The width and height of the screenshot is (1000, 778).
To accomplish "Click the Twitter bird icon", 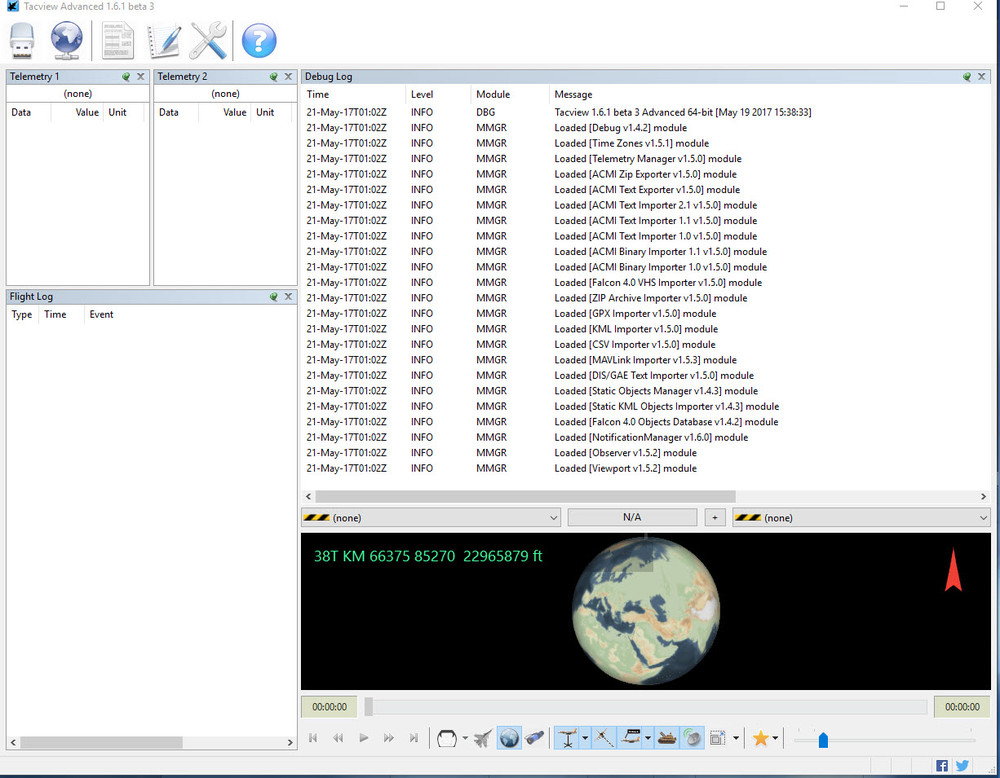I will 962,766.
